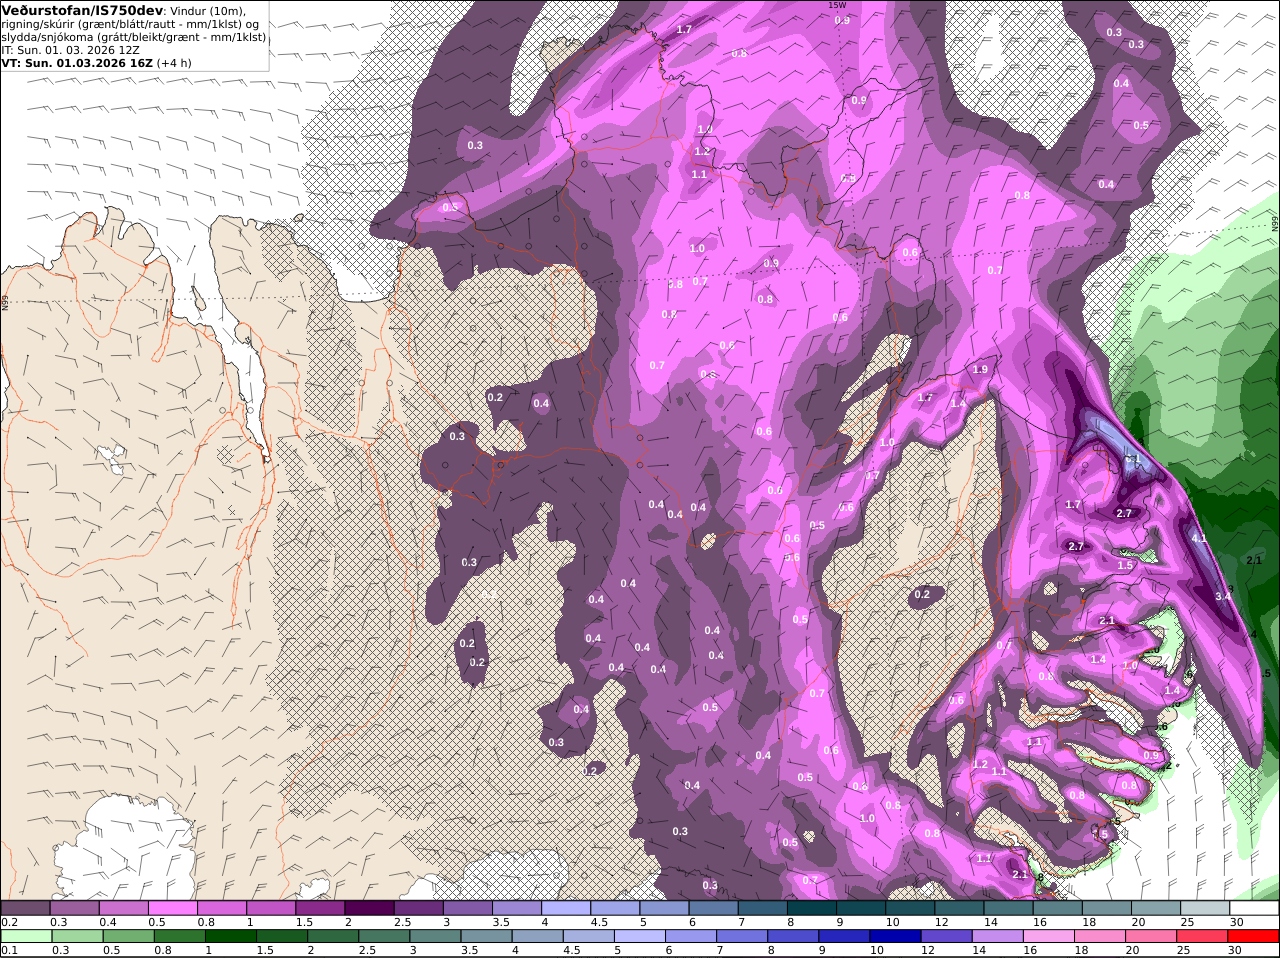Select the VT: Sun. 01.03.2026 16Z valid time line
Viewport: 1280px width, 958px height.
[78, 62]
